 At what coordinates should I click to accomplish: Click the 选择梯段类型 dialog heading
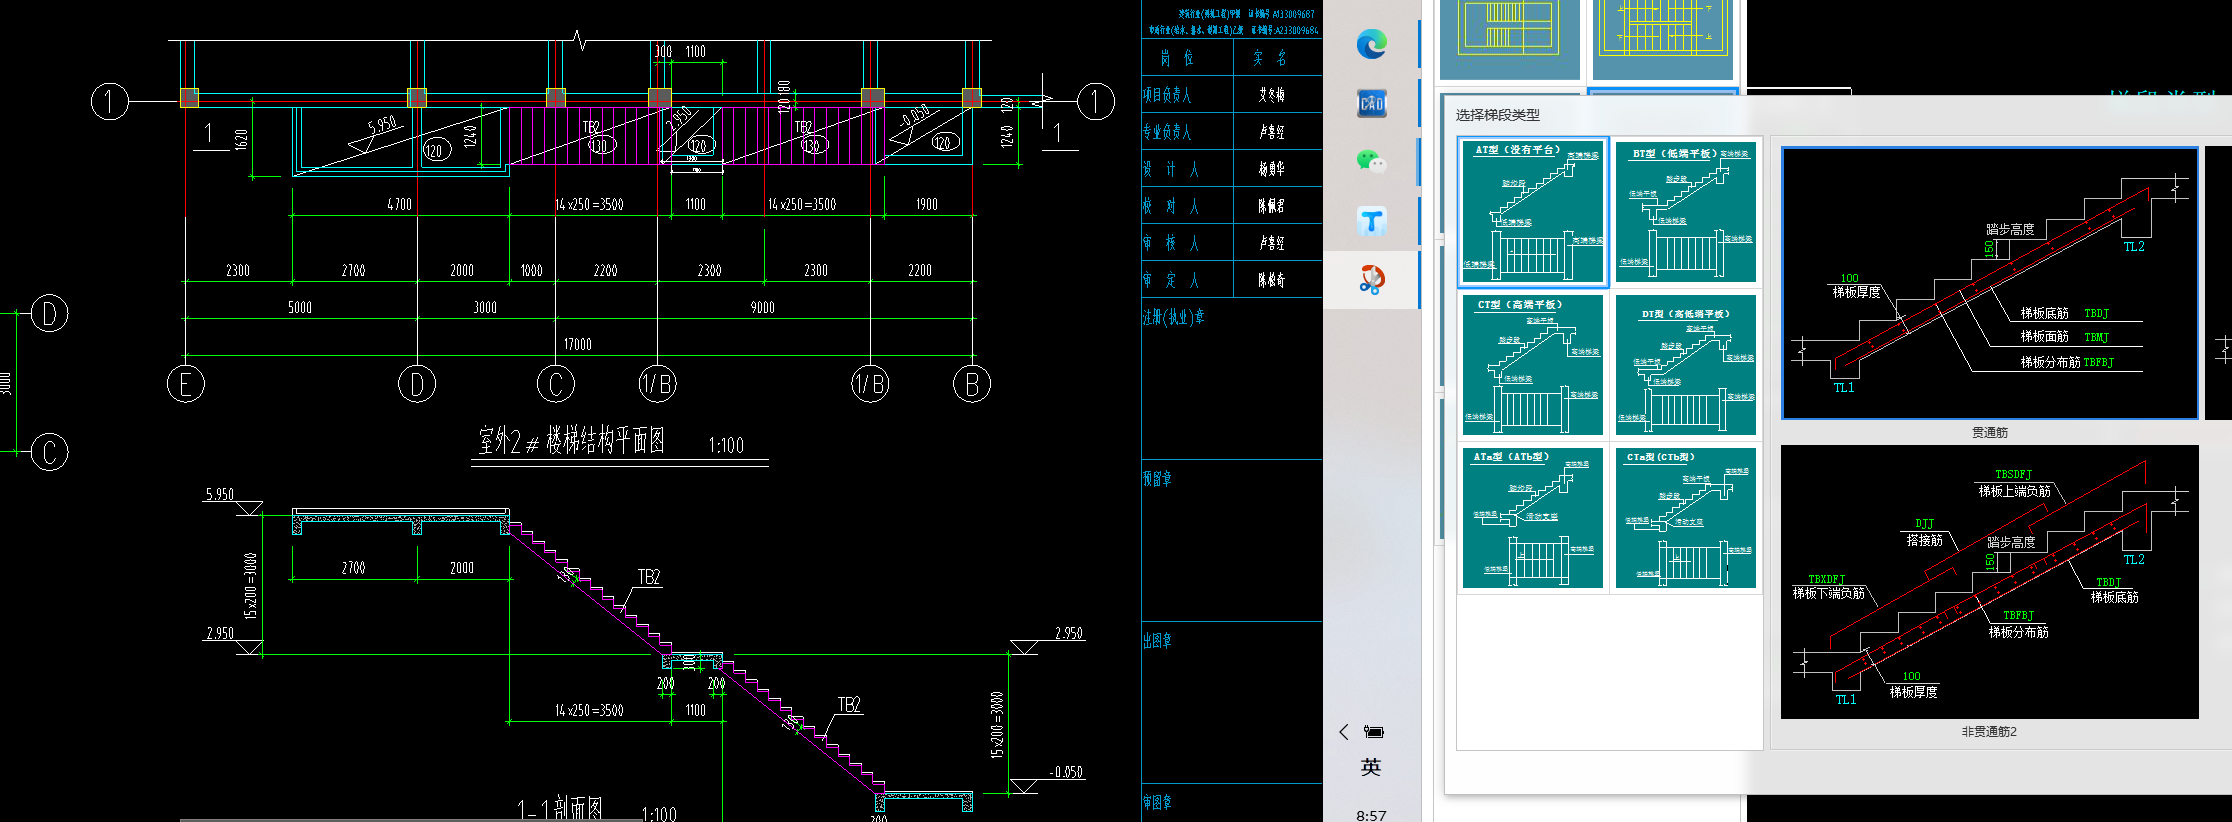click(1498, 115)
